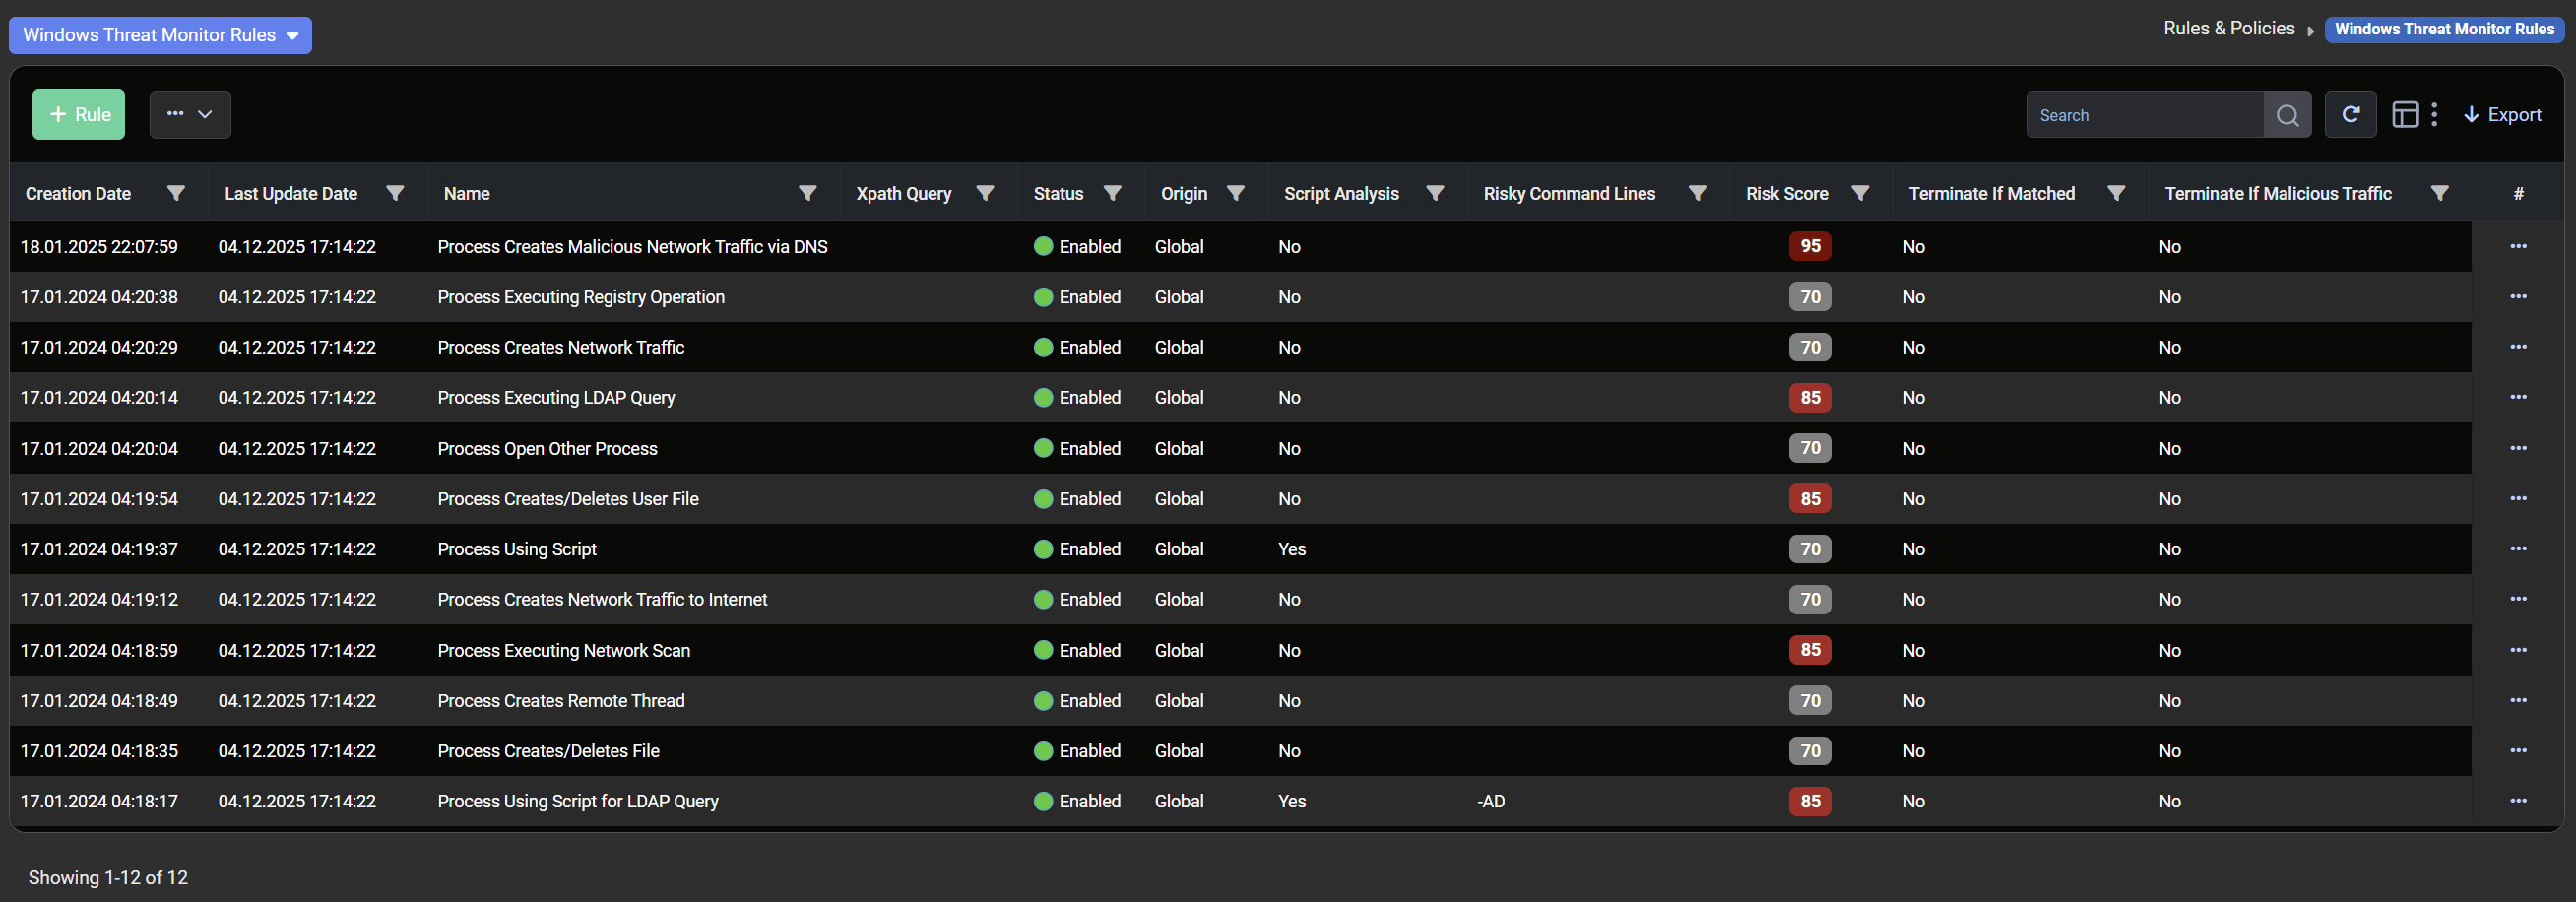
Task: Filter by Script Analysis column
Action: [1434, 193]
